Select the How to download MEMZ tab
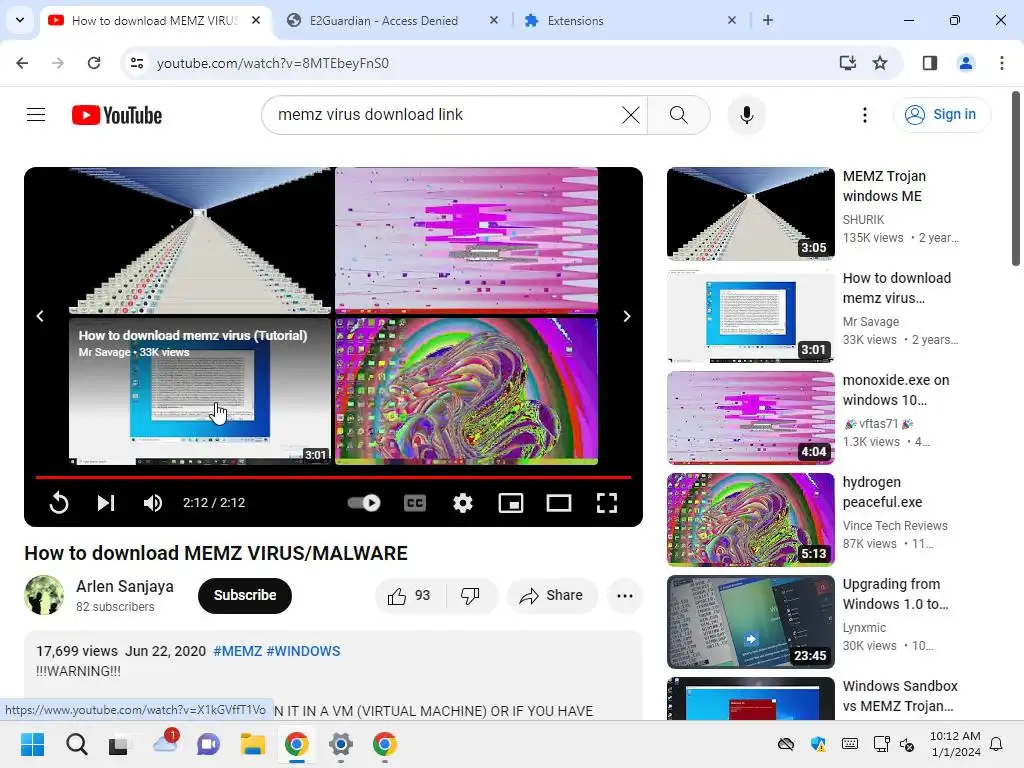1024x768 pixels. (x=157, y=20)
